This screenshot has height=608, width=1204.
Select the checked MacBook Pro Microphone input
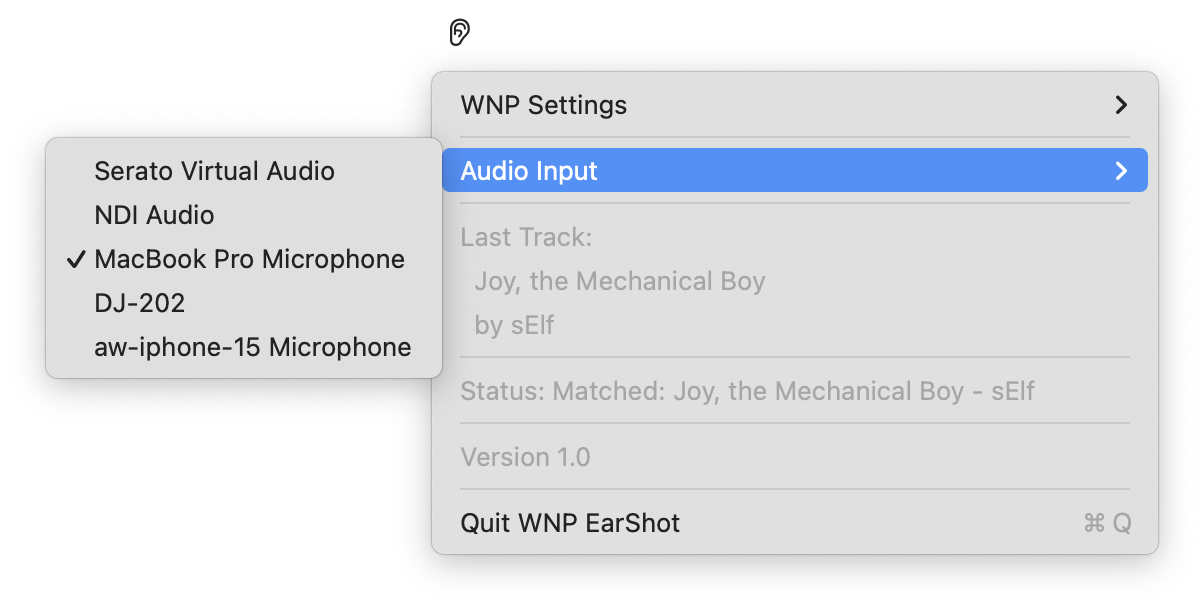click(244, 259)
